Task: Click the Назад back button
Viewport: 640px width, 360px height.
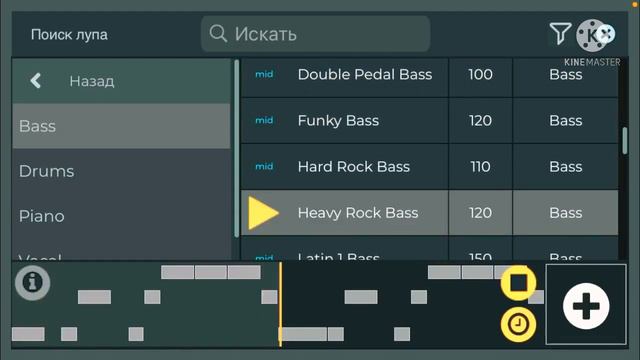Action: click(121, 81)
